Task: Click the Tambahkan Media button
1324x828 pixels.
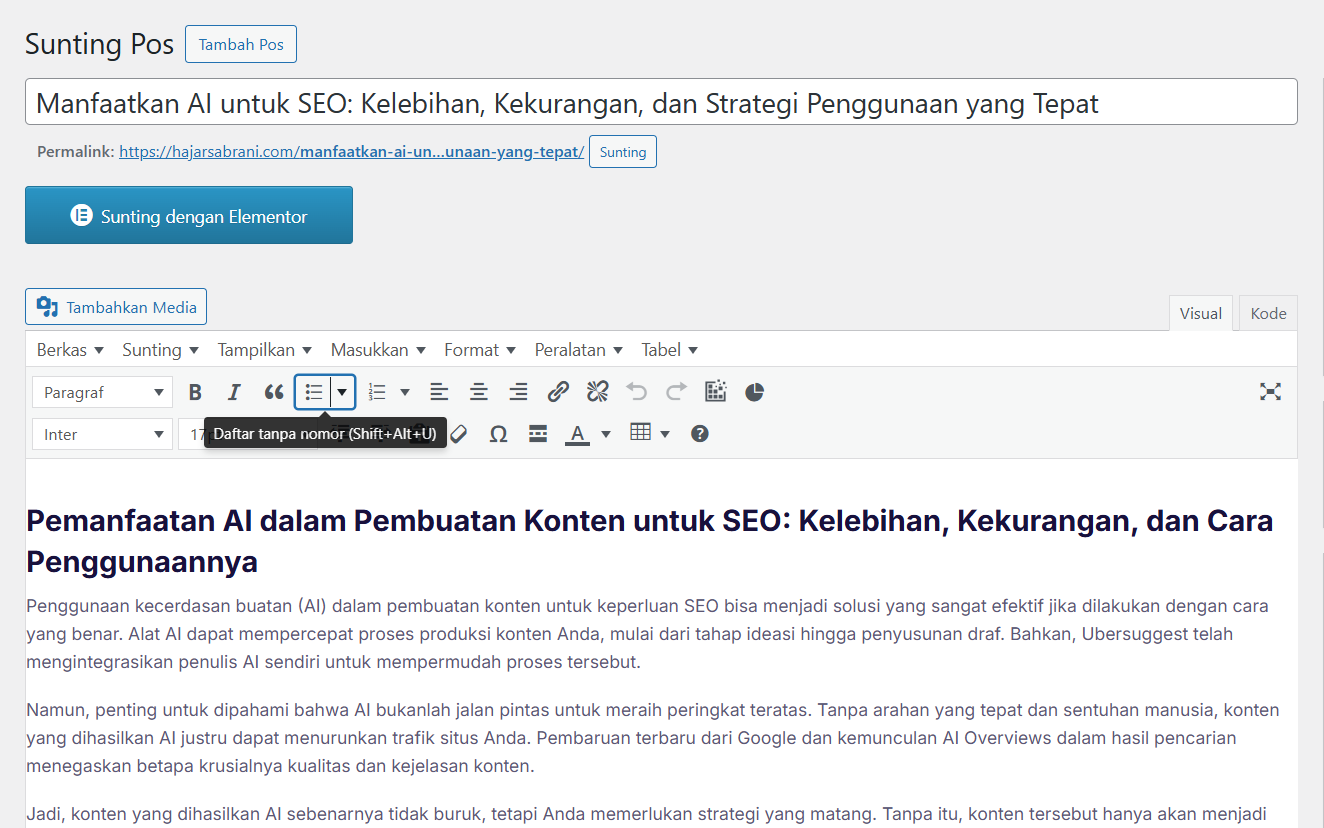Action: [x=116, y=307]
